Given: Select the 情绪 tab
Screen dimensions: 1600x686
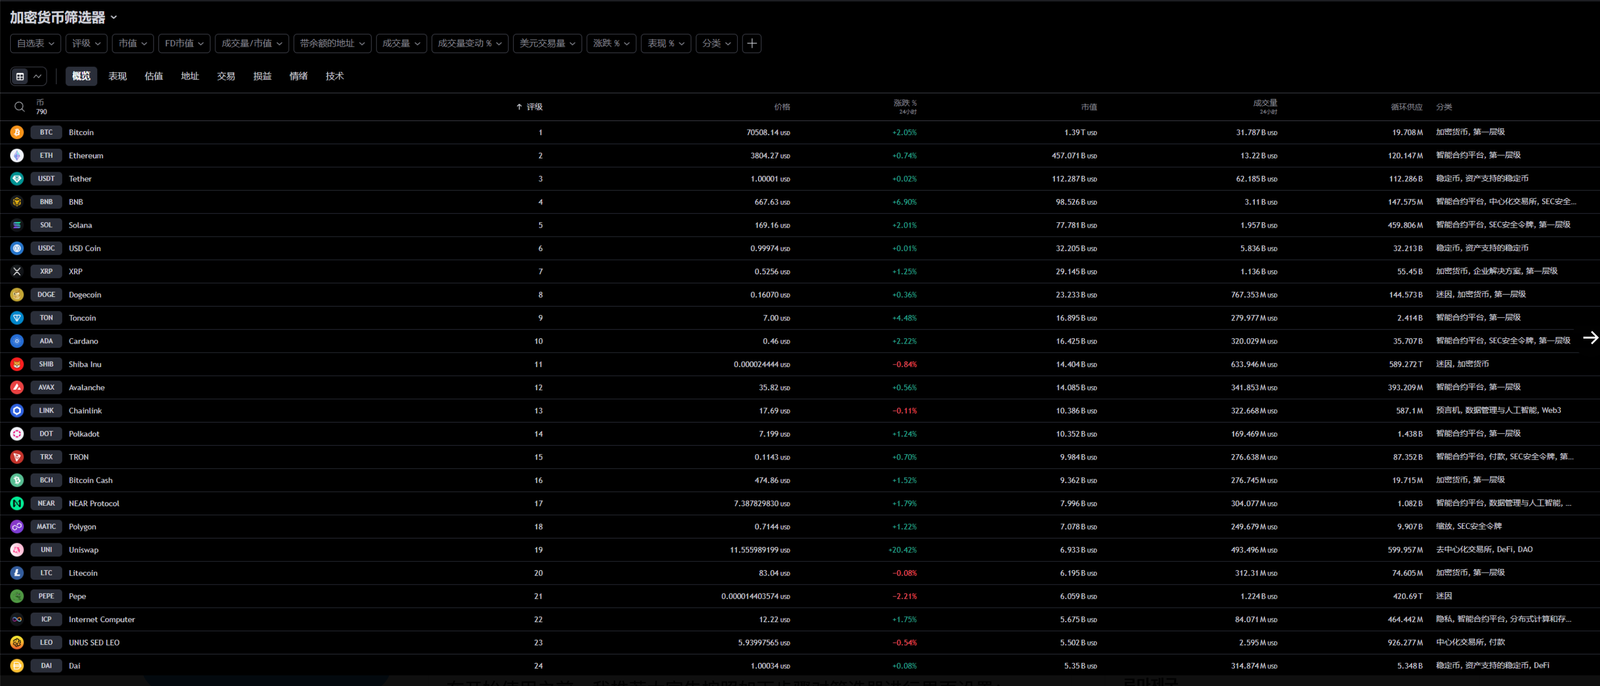Looking at the screenshot, I should pos(298,76).
